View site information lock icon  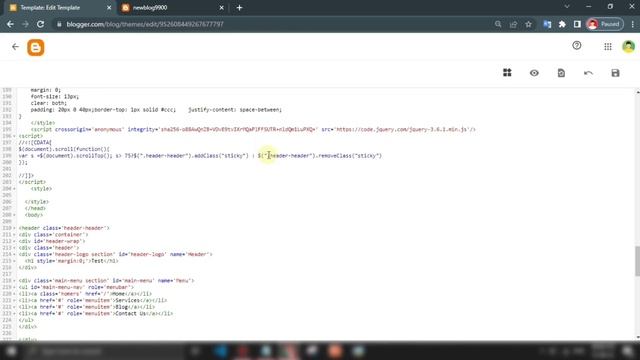coord(59,24)
